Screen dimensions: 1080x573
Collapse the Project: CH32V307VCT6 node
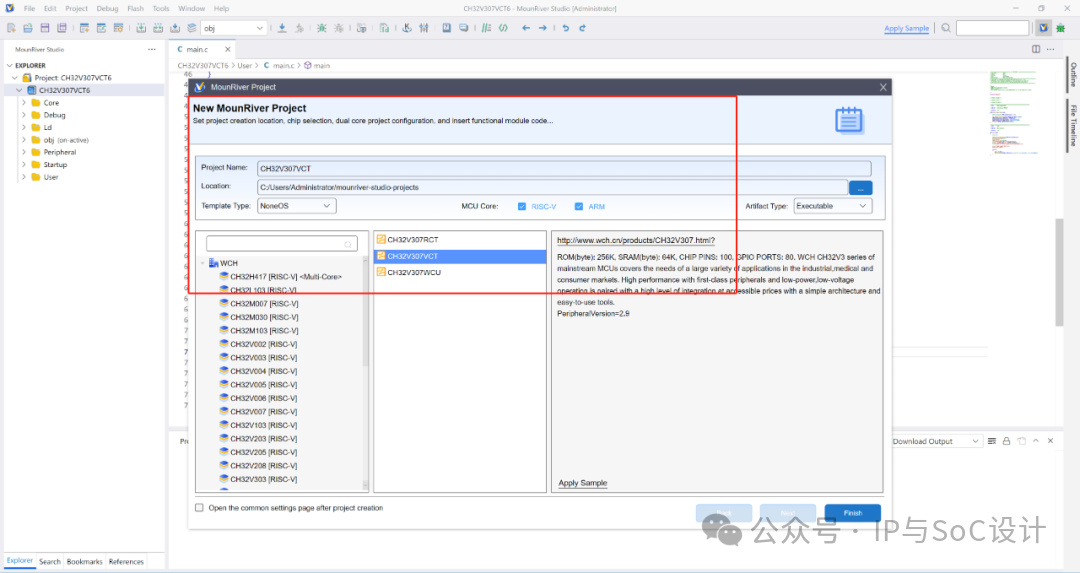tap(15, 78)
